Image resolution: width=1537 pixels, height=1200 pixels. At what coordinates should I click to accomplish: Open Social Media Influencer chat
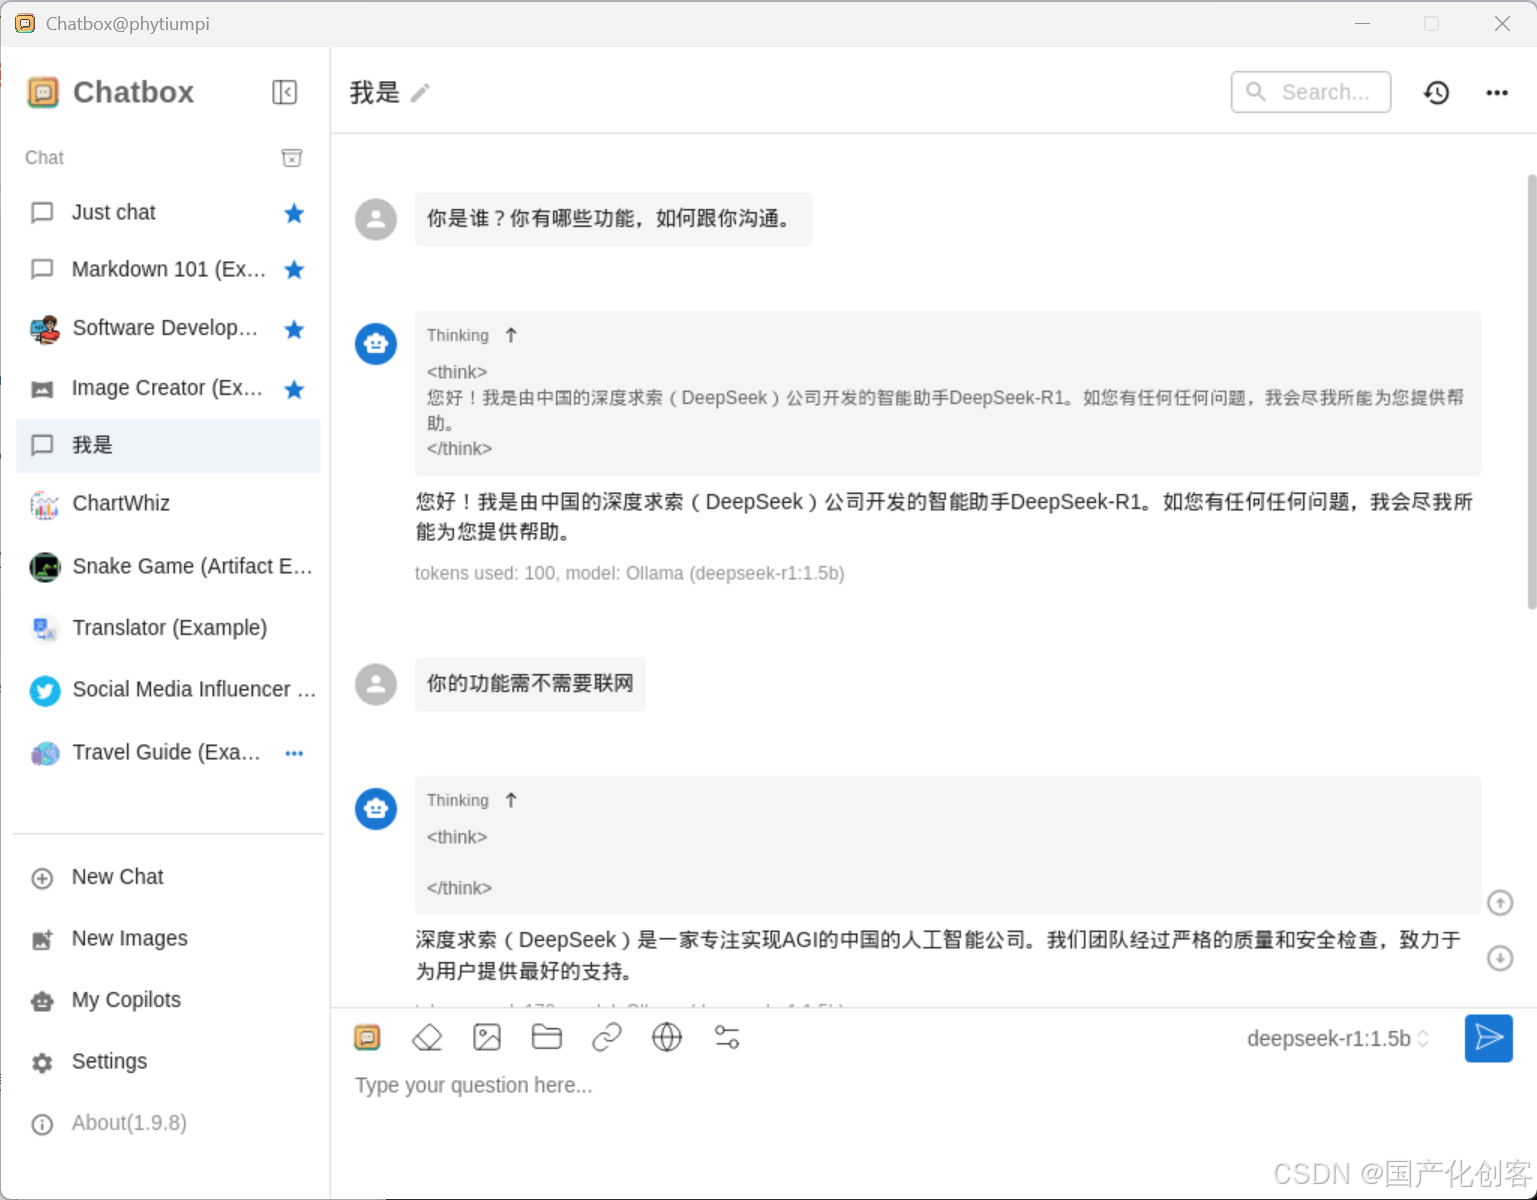click(168, 690)
